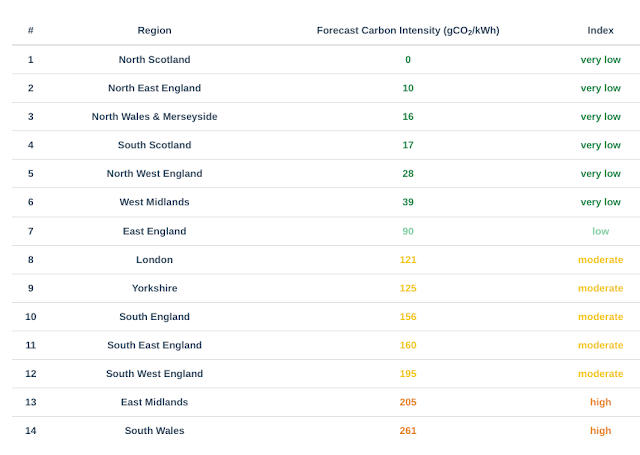
Task: Click the very low index for North Scotland
Action: point(600,60)
